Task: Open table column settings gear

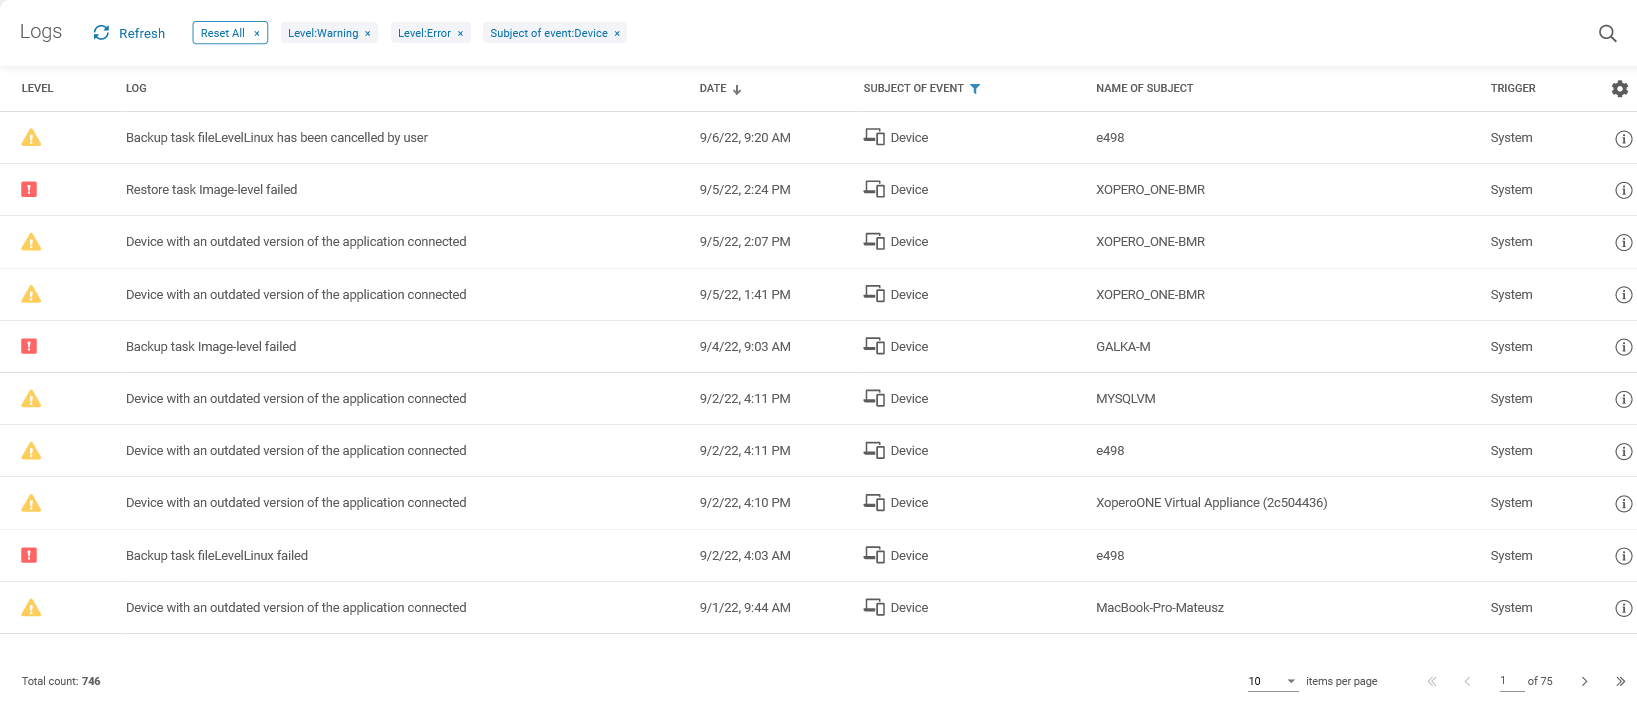Action: 1619,89
